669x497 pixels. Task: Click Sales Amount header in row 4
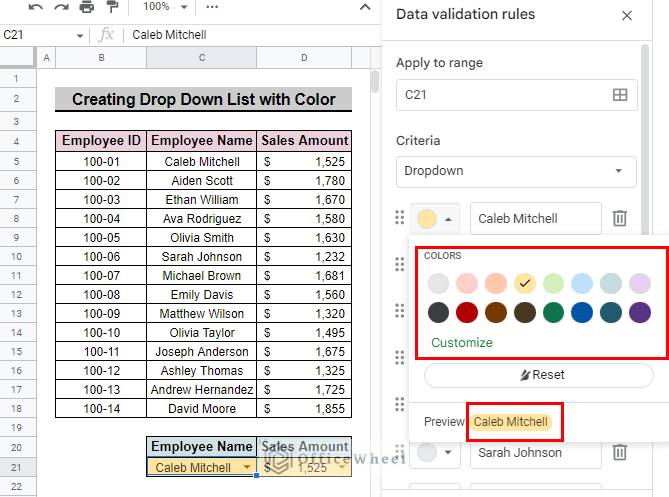tap(304, 141)
